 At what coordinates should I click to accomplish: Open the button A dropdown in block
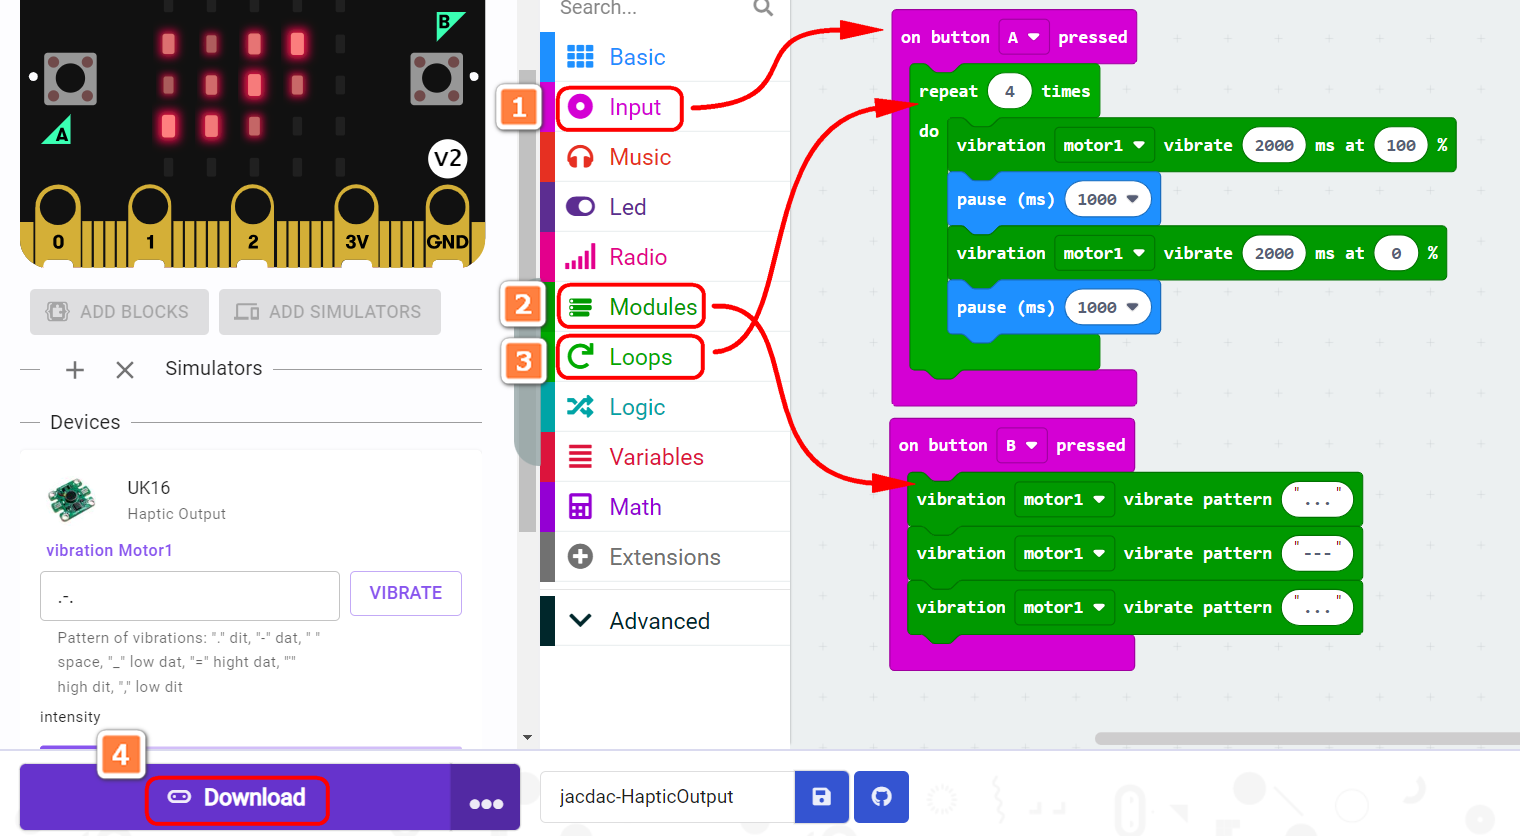(1023, 38)
